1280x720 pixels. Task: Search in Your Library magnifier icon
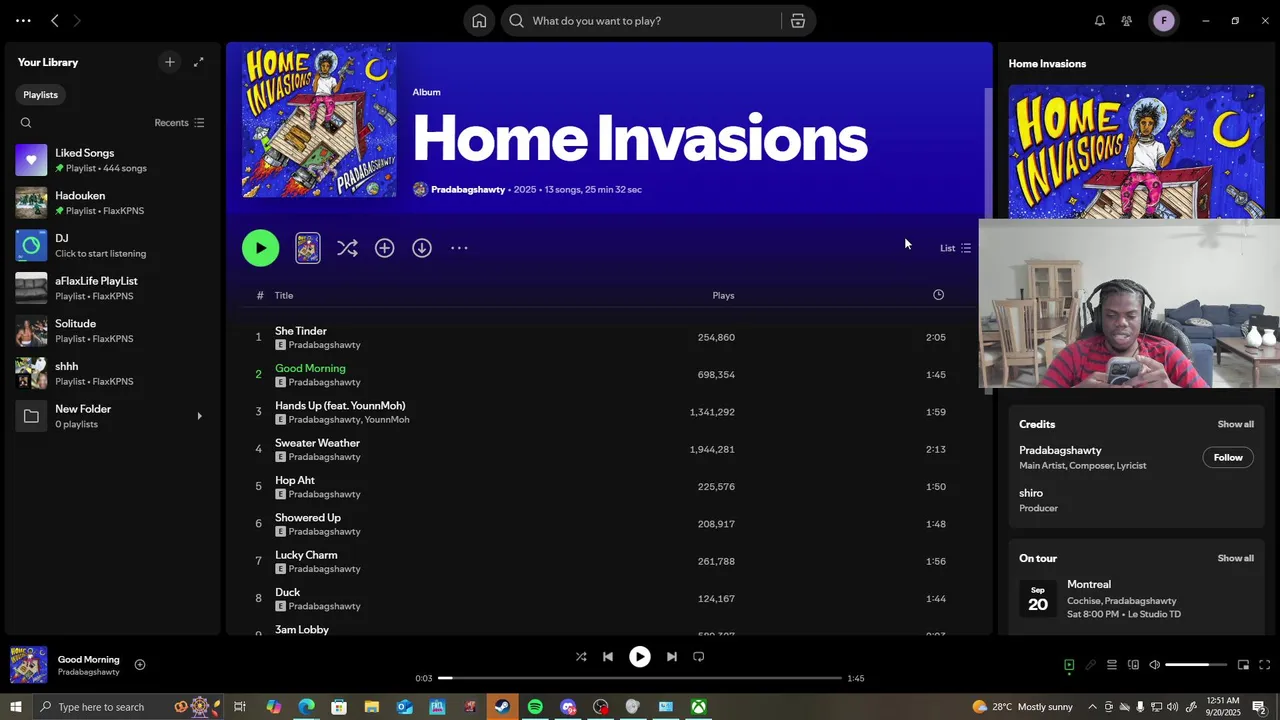click(x=26, y=123)
